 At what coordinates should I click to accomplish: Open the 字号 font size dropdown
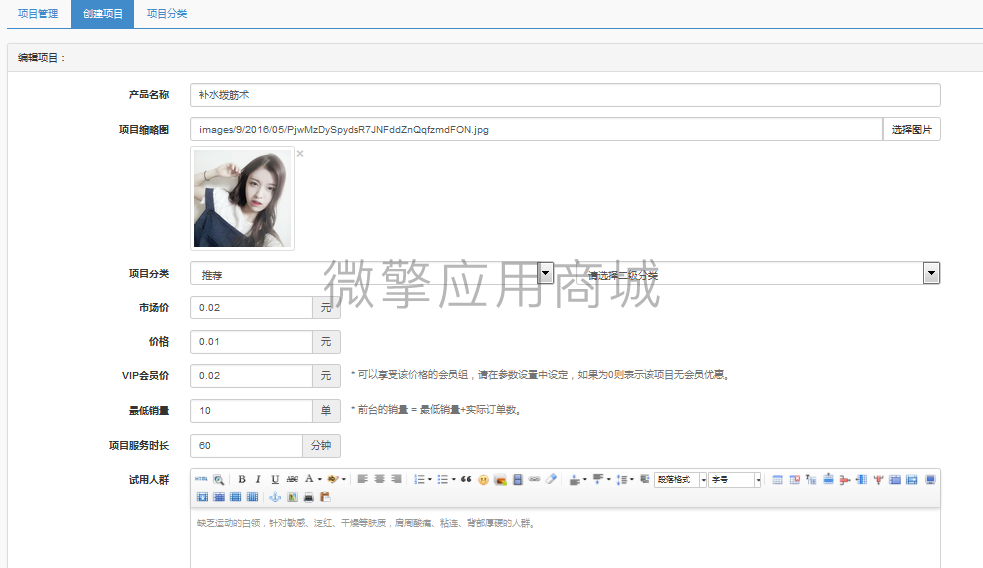[735, 480]
